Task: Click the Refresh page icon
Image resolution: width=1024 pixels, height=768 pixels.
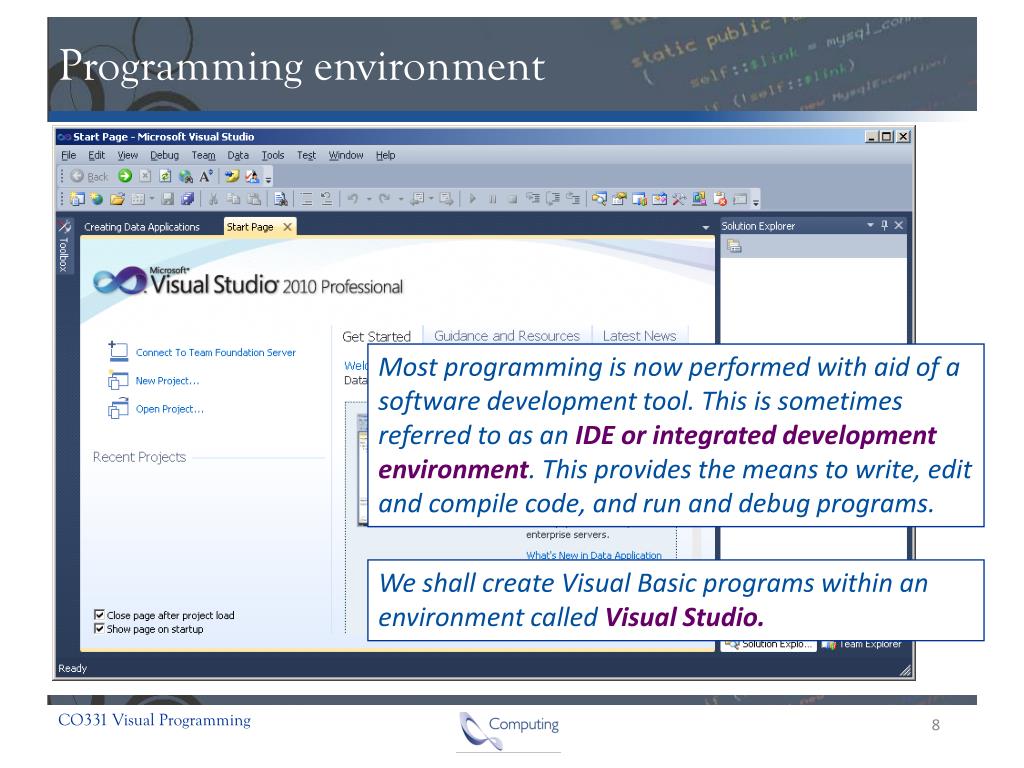Action: tap(165, 176)
